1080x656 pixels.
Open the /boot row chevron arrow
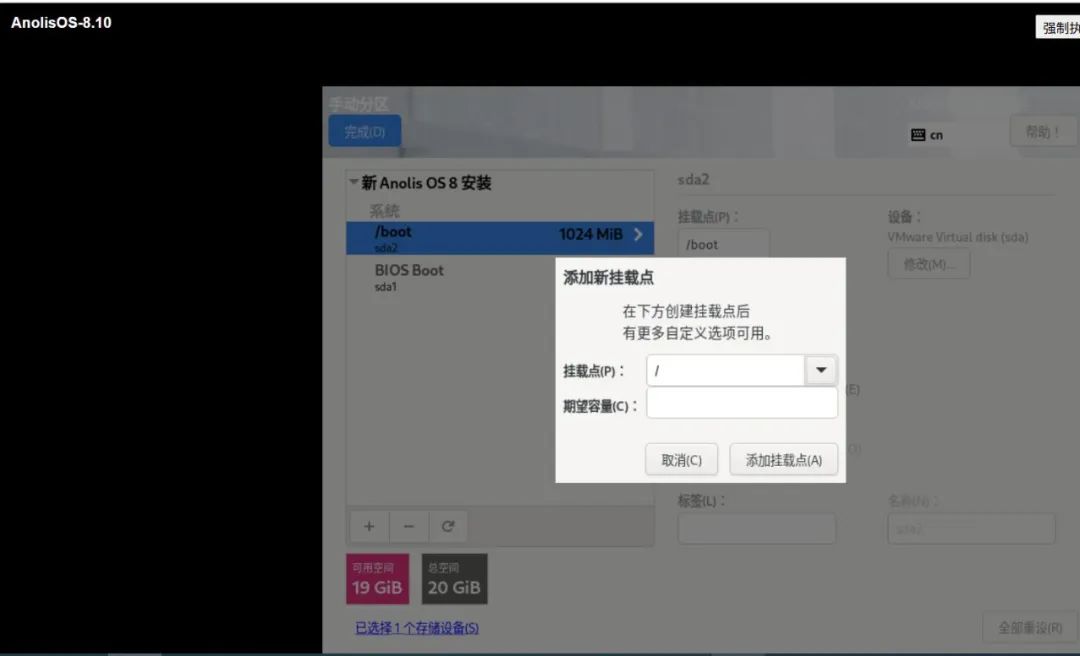(638, 234)
